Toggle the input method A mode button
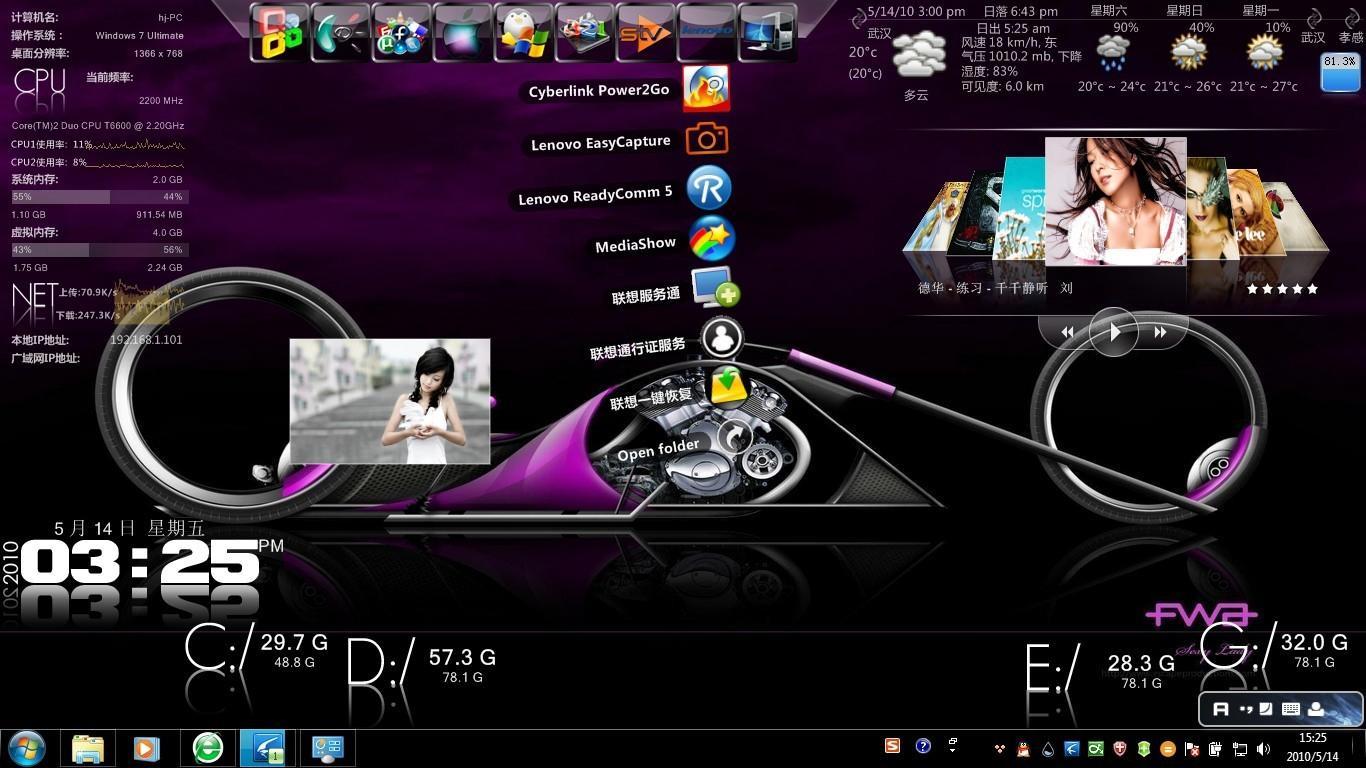Image resolution: width=1366 pixels, height=768 pixels. tap(1220, 709)
